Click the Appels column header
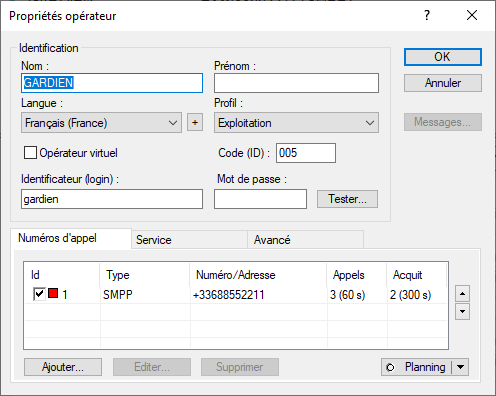The image size is (496, 396). click(x=357, y=275)
